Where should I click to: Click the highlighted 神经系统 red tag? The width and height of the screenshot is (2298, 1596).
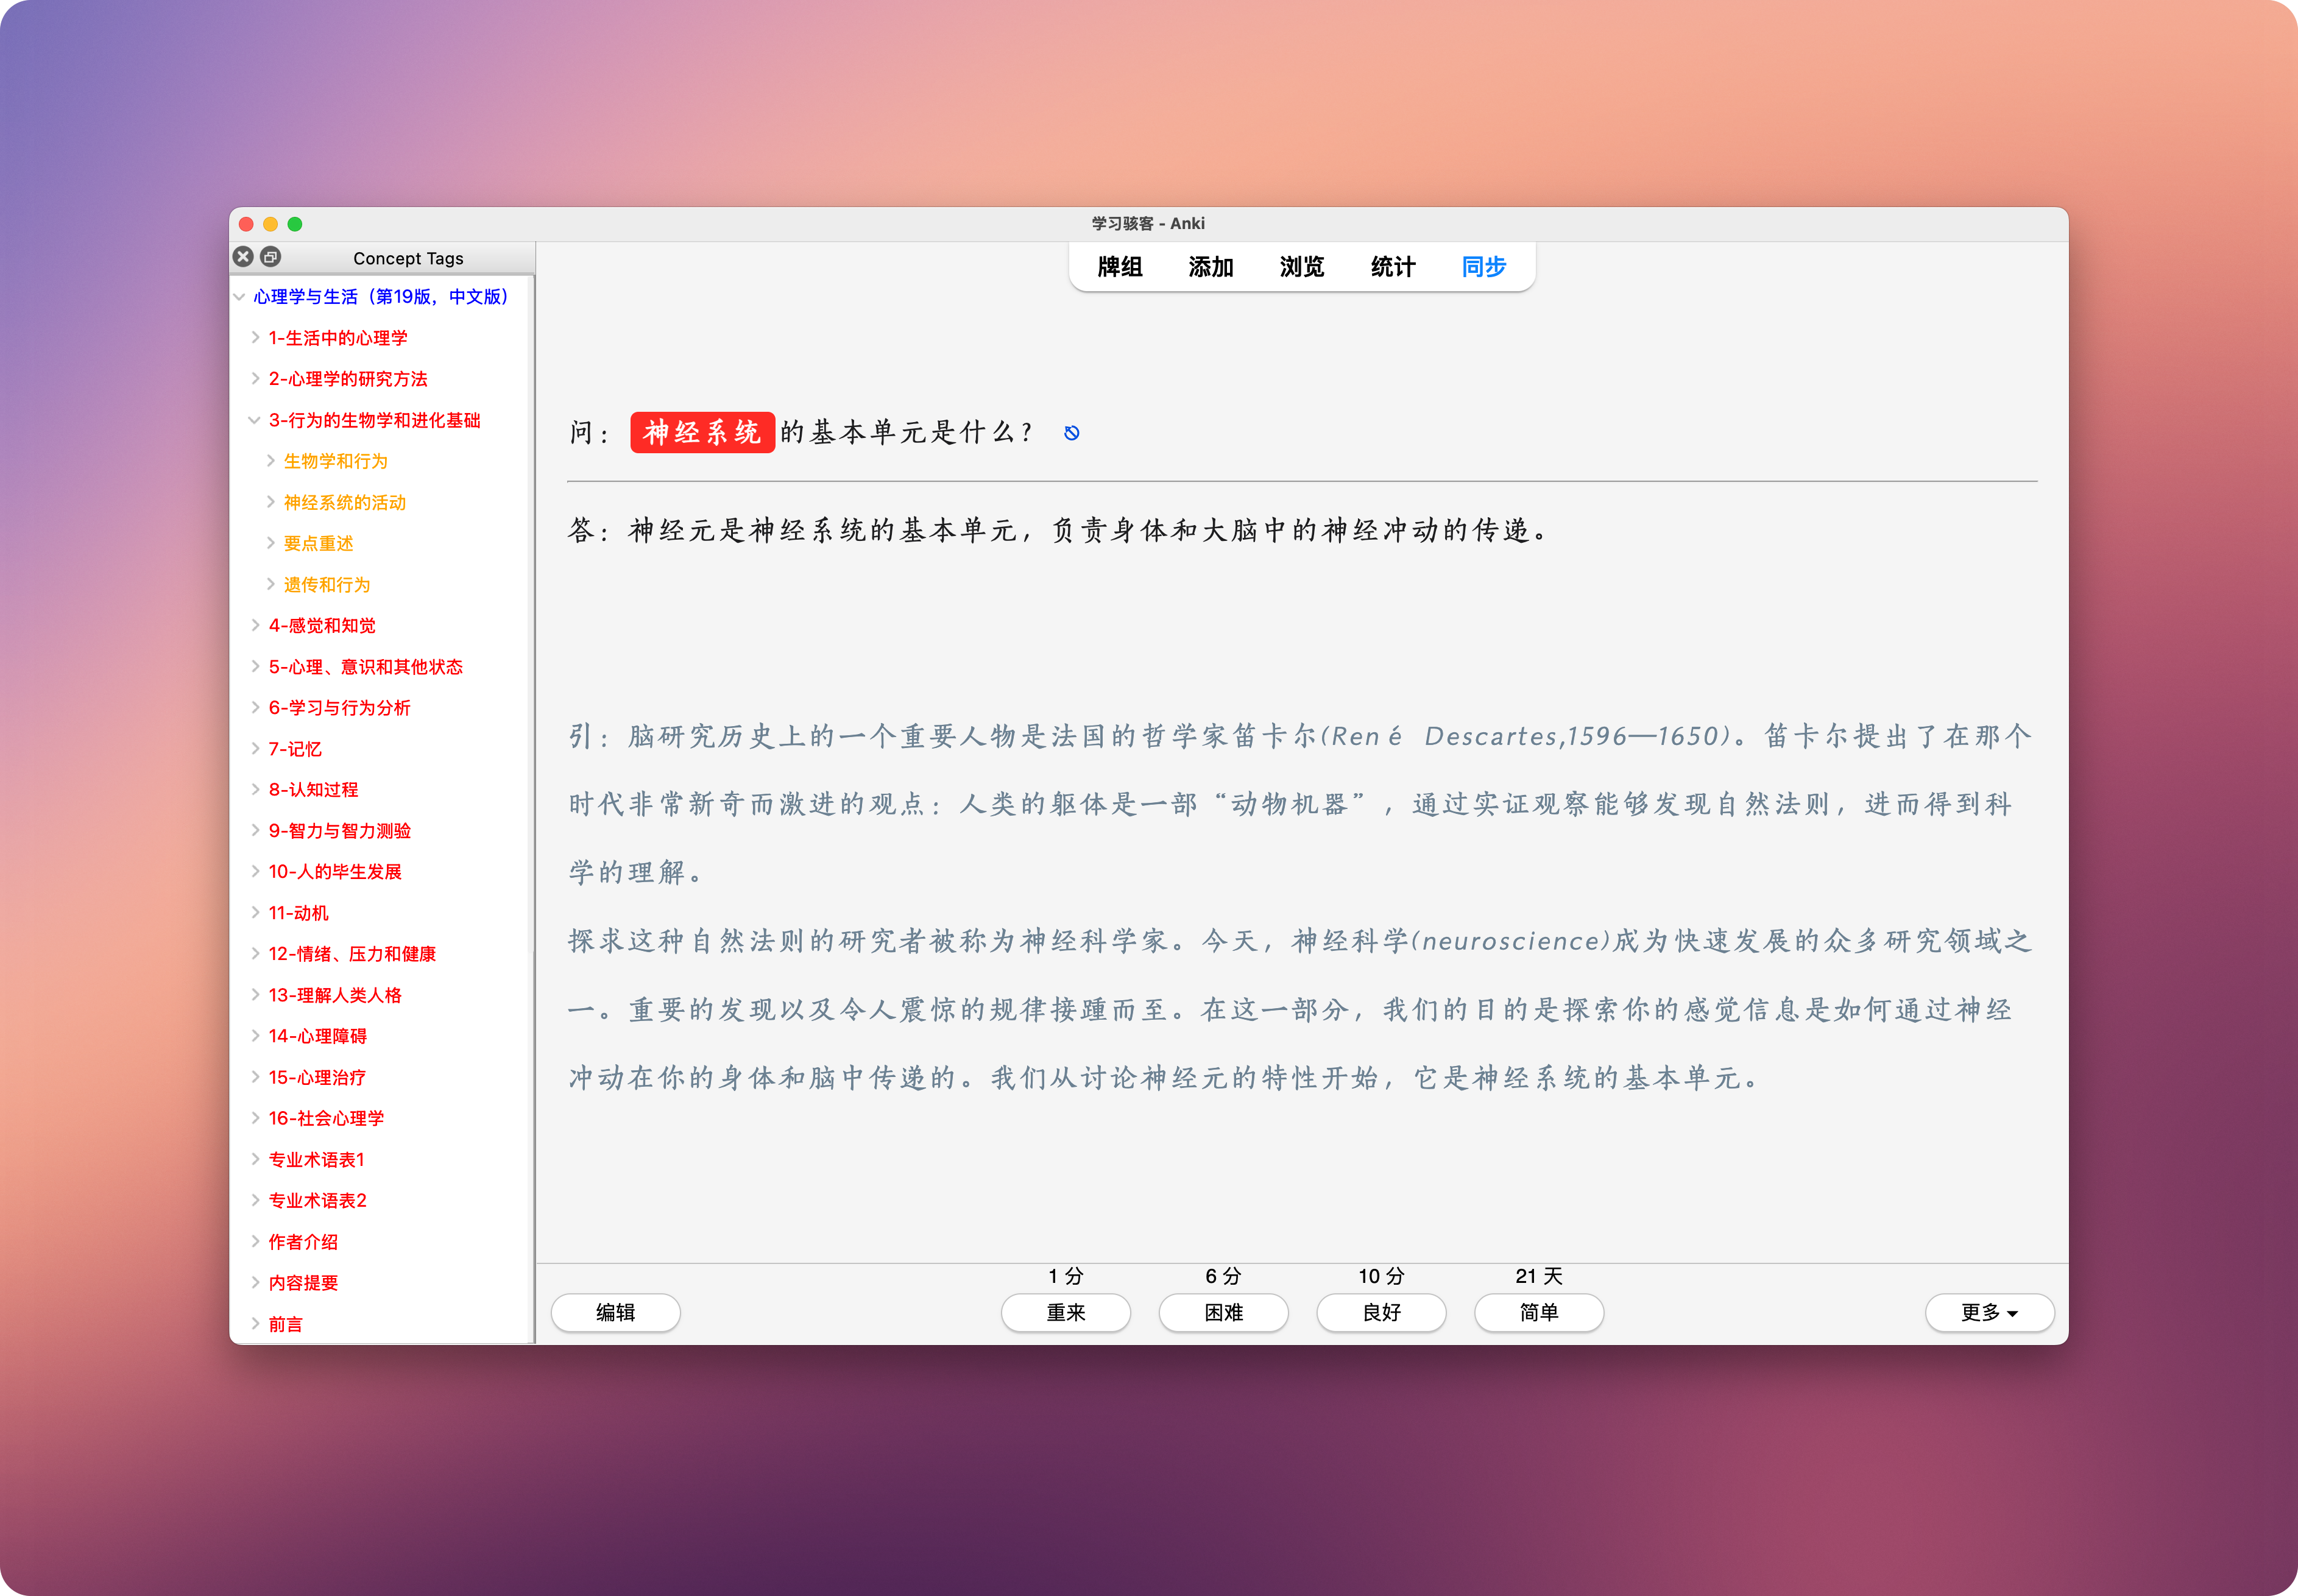pyautogui.click(x=702, y=432)
